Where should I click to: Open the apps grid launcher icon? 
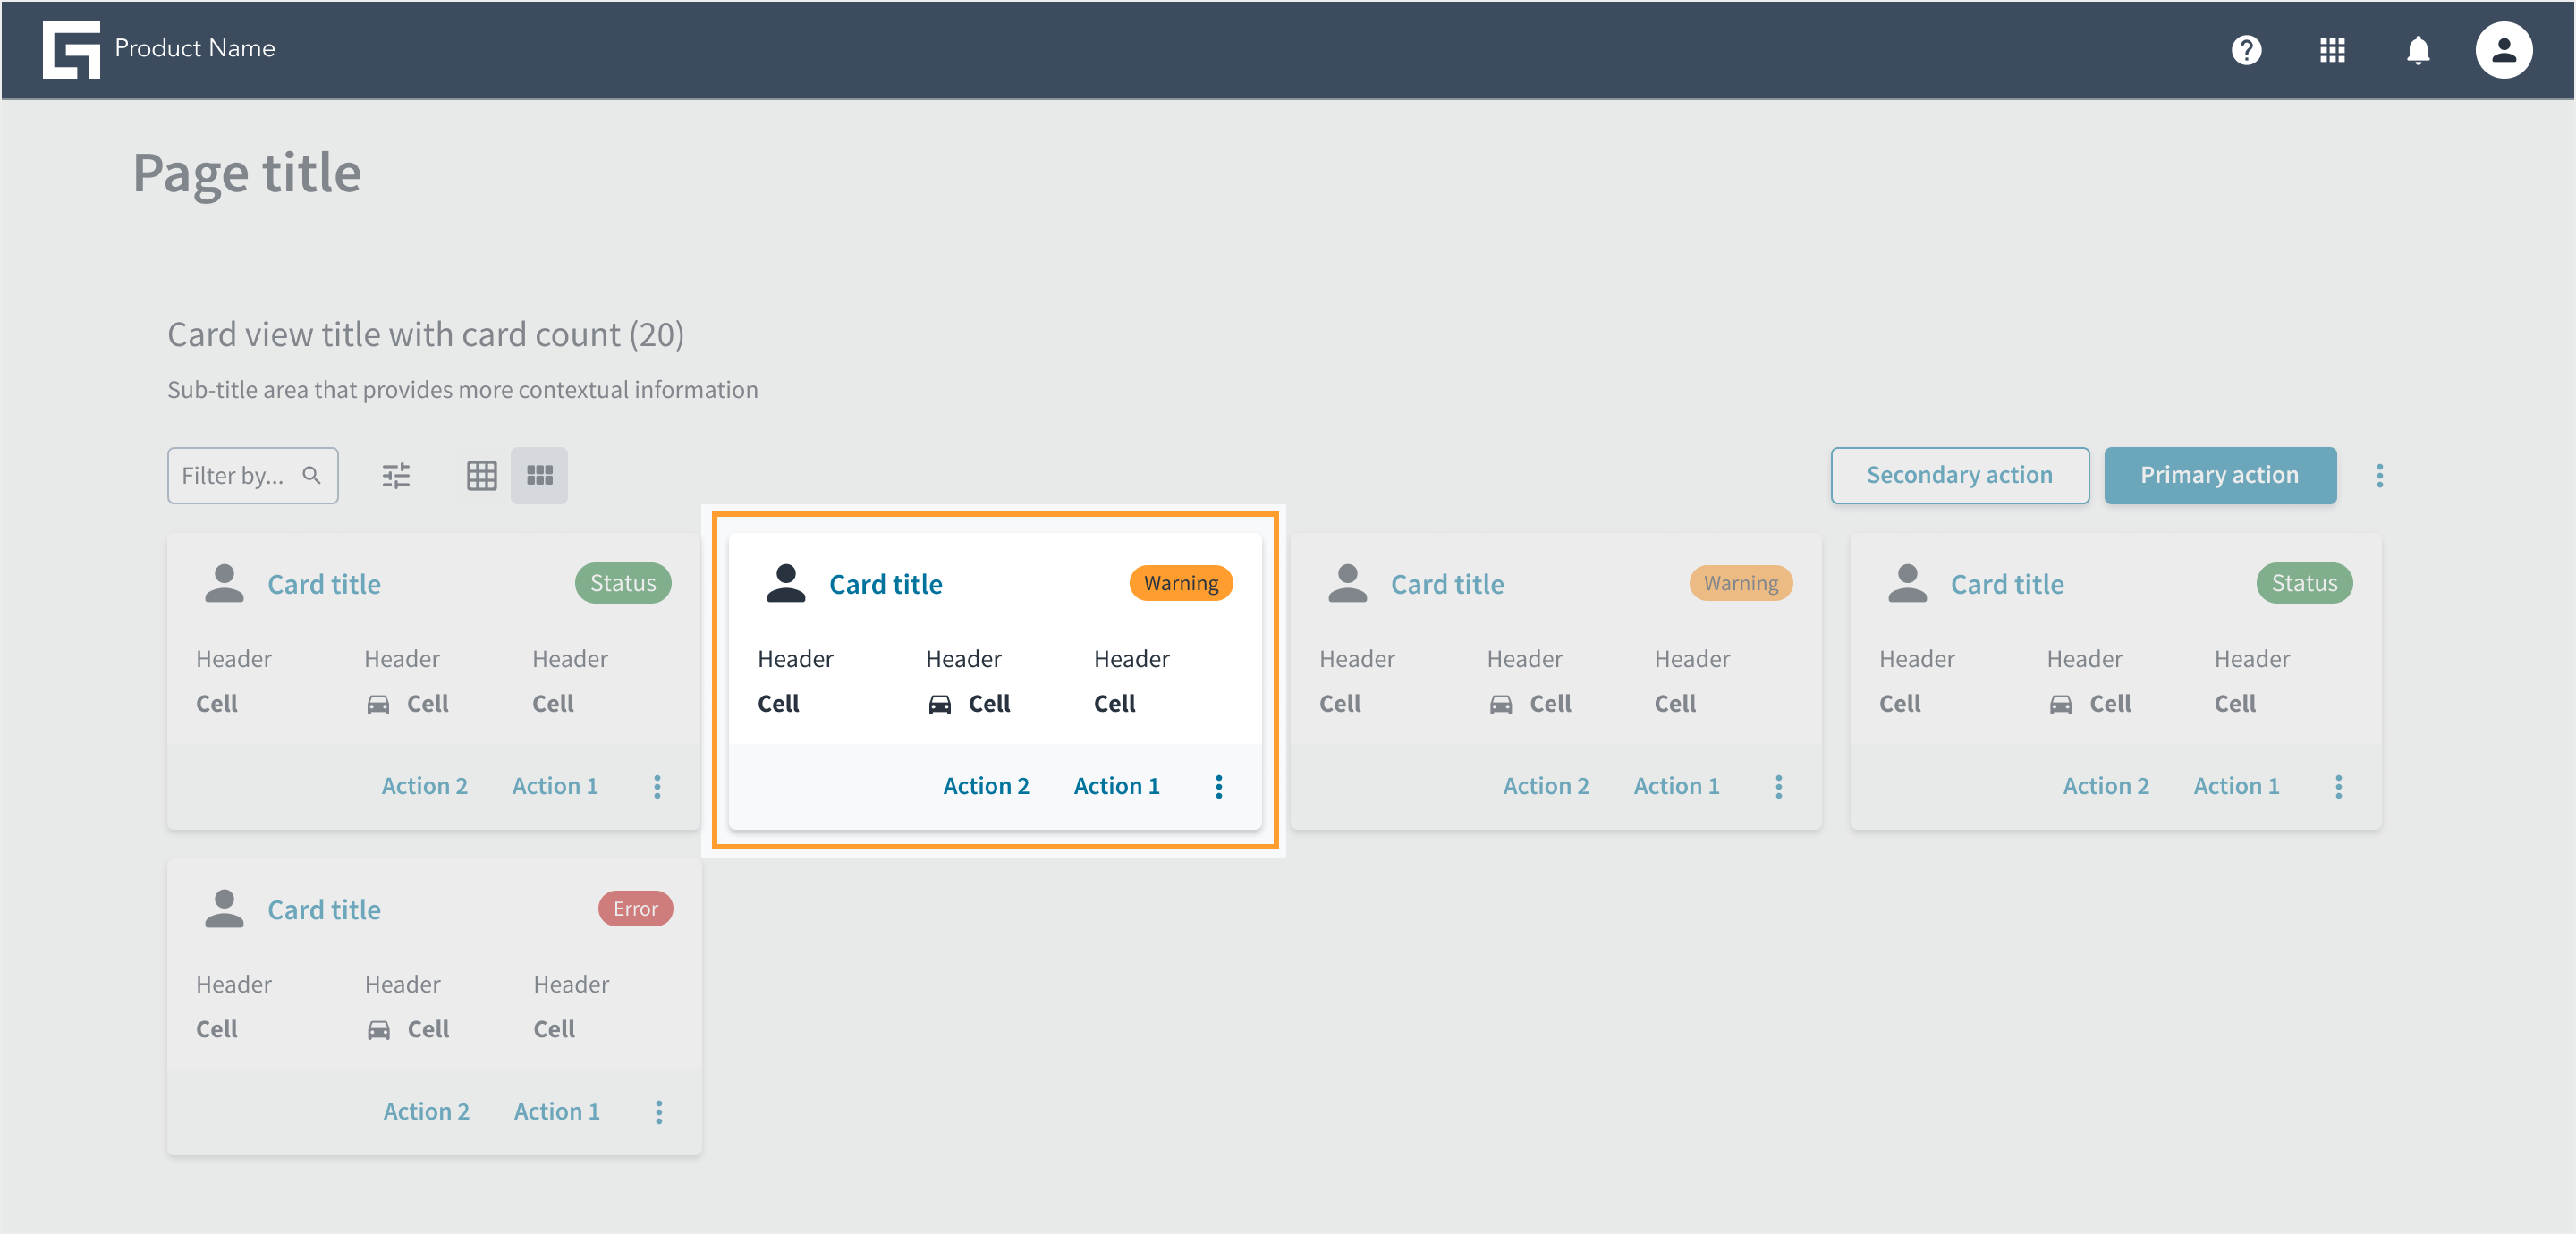pyautogui.click(x=2332, y=50)
